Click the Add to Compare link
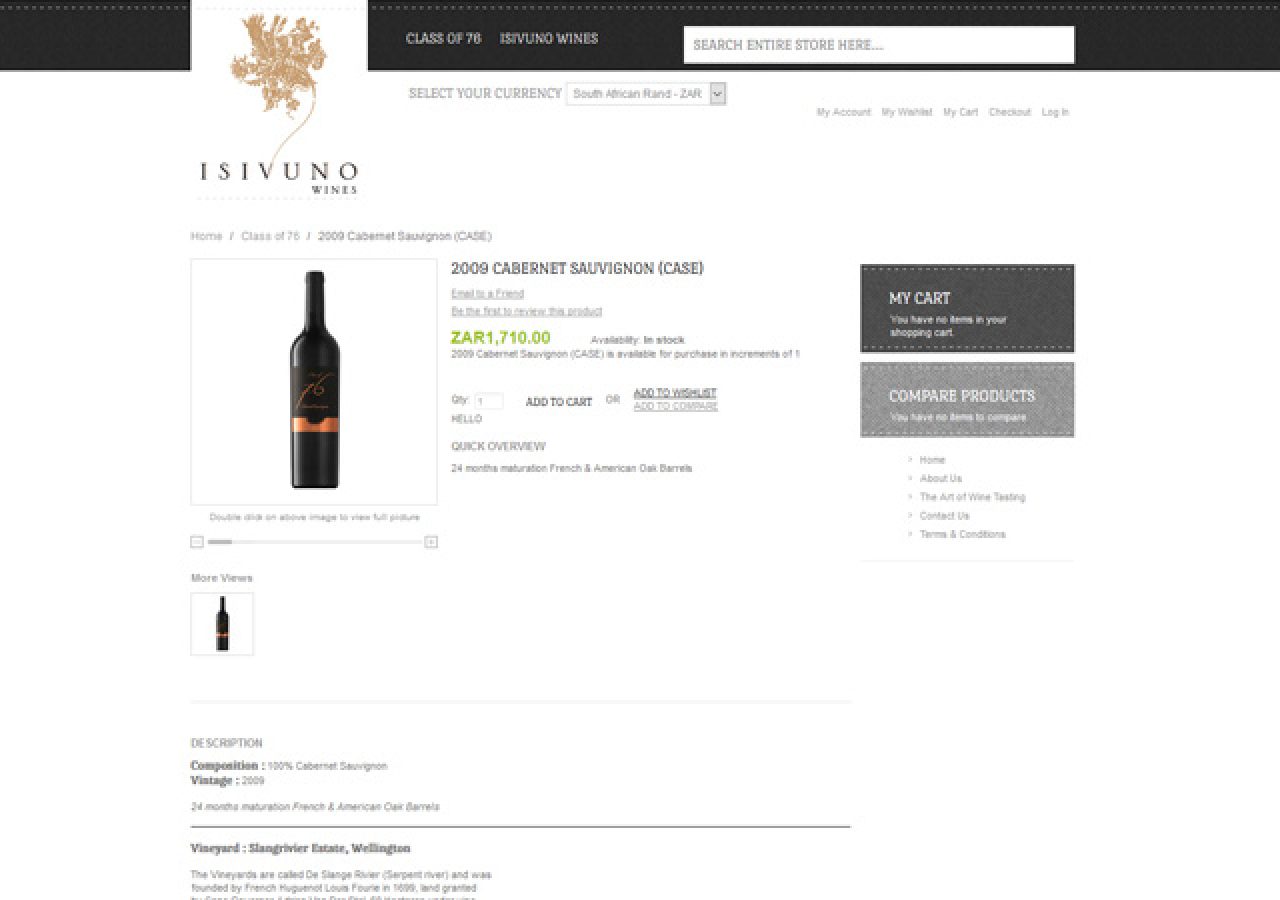 pos(675,406)
